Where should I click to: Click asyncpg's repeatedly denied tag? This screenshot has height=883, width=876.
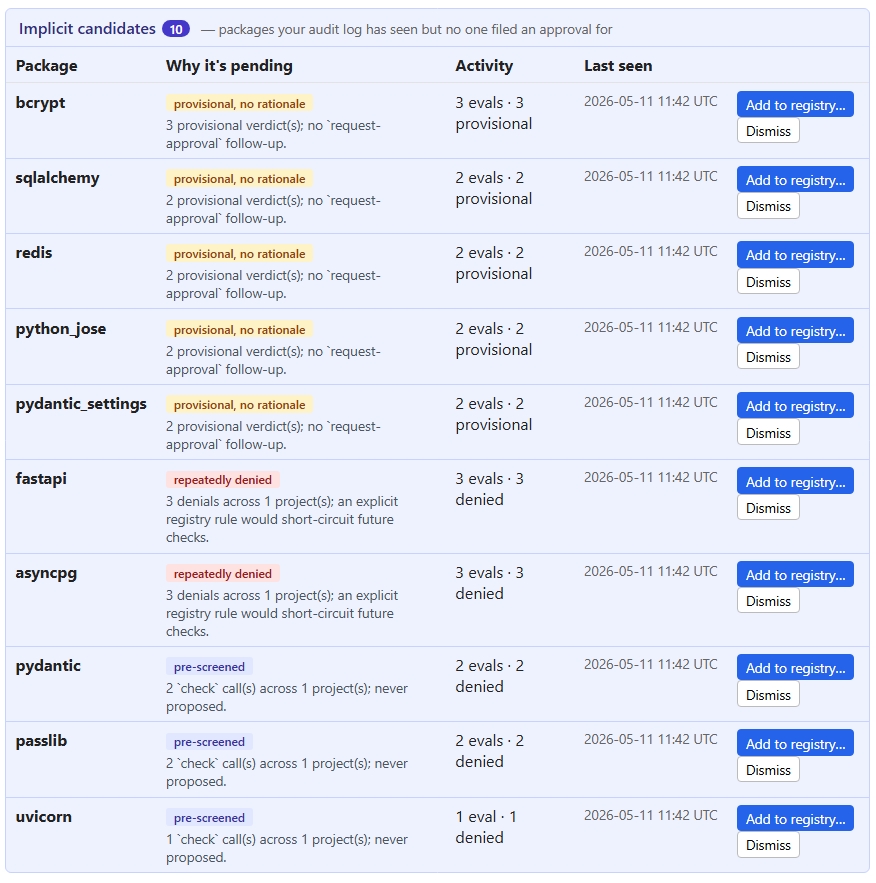click(x=222, y=574)
